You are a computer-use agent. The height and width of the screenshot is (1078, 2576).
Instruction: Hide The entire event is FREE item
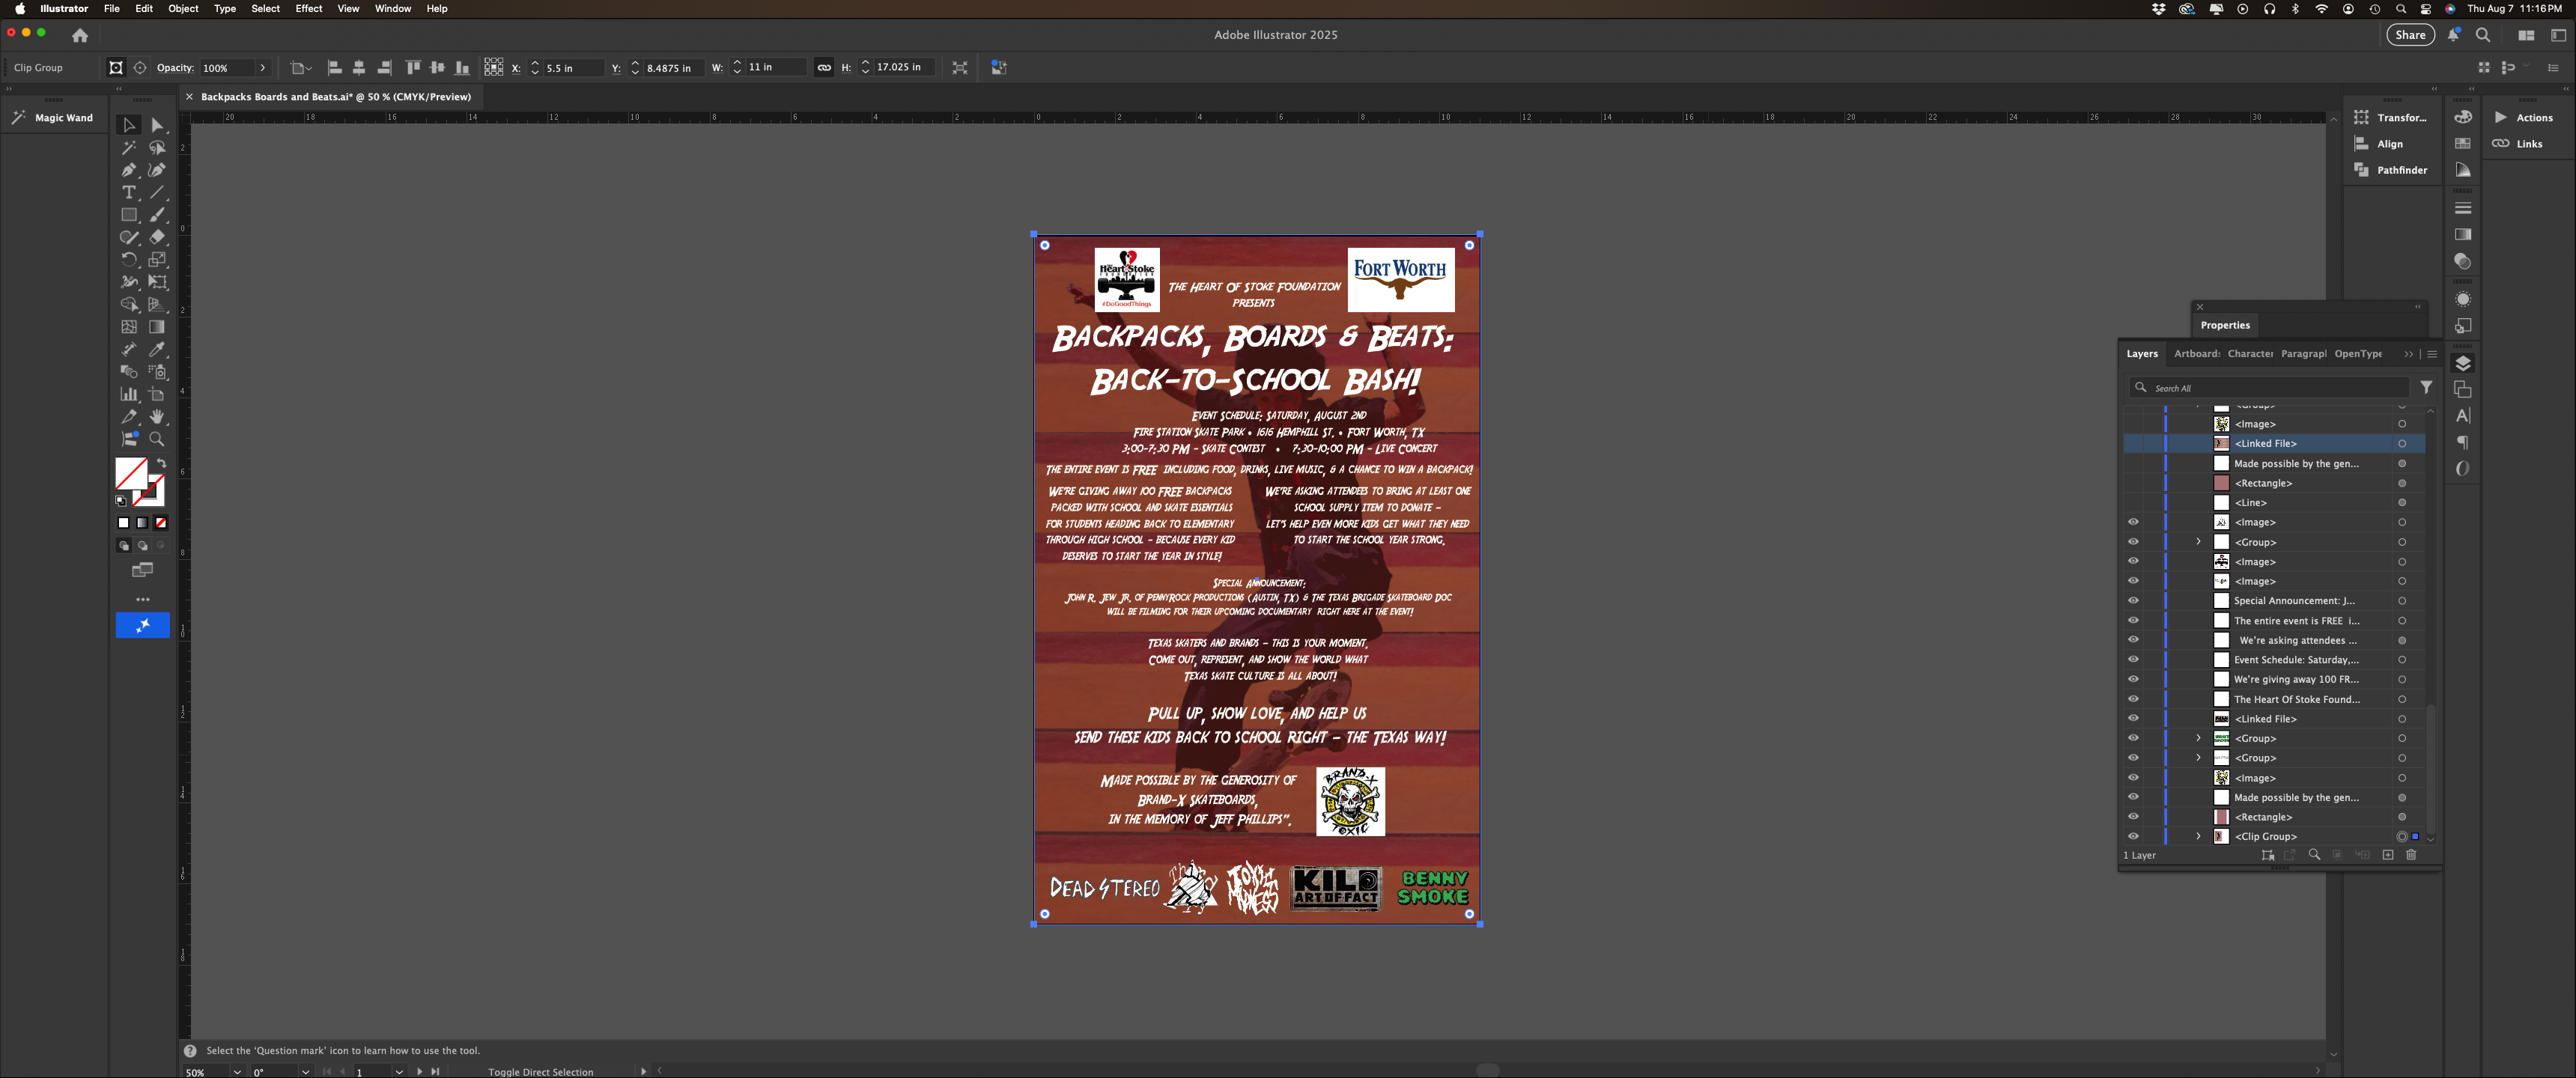pyautogui.click(x=2133, y=620)
